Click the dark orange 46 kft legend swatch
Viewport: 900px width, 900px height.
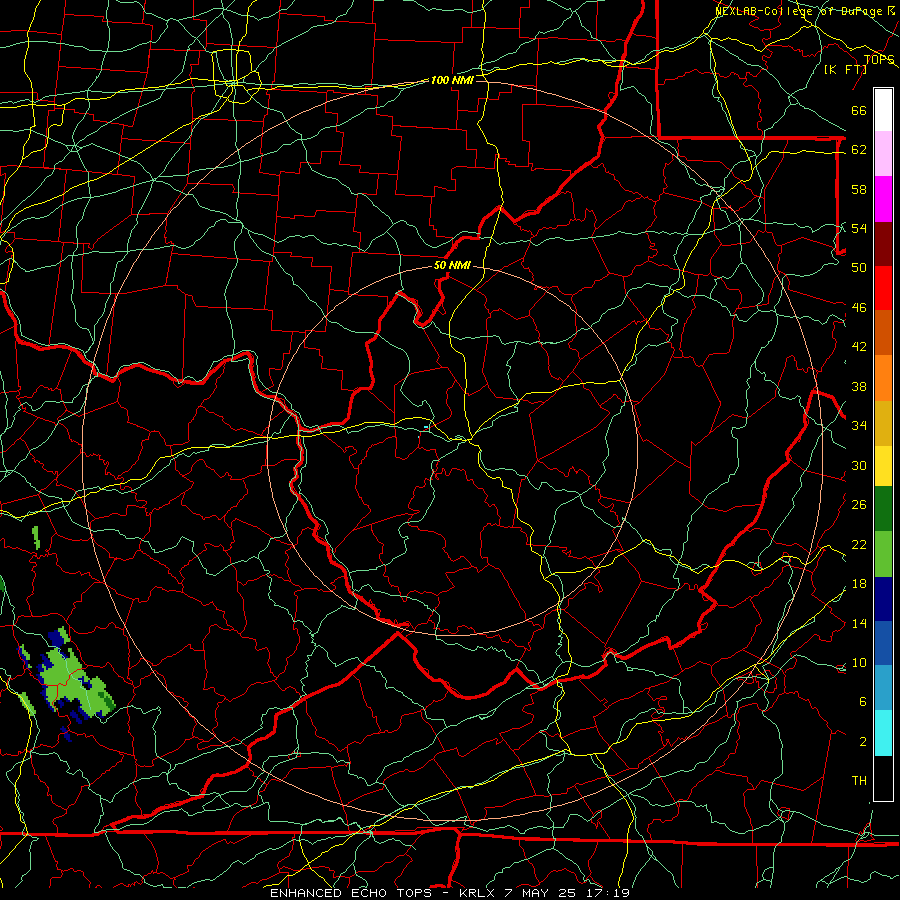click(883, 332)
